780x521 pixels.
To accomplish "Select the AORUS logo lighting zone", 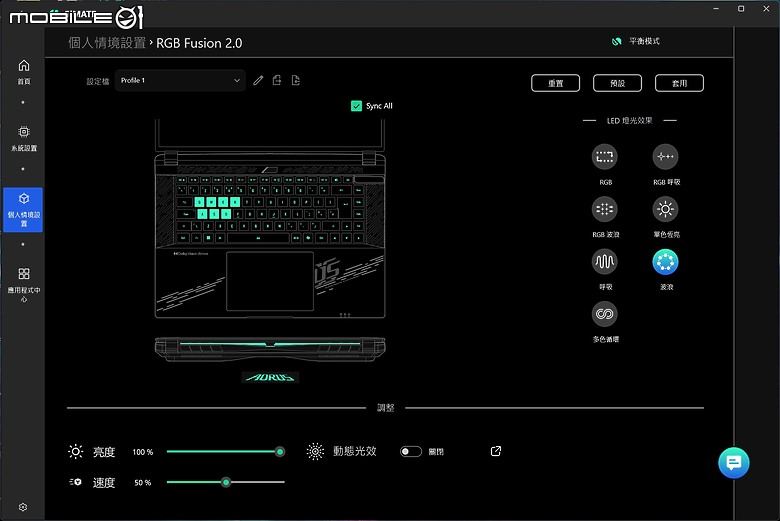I will (x=270, y=377).
